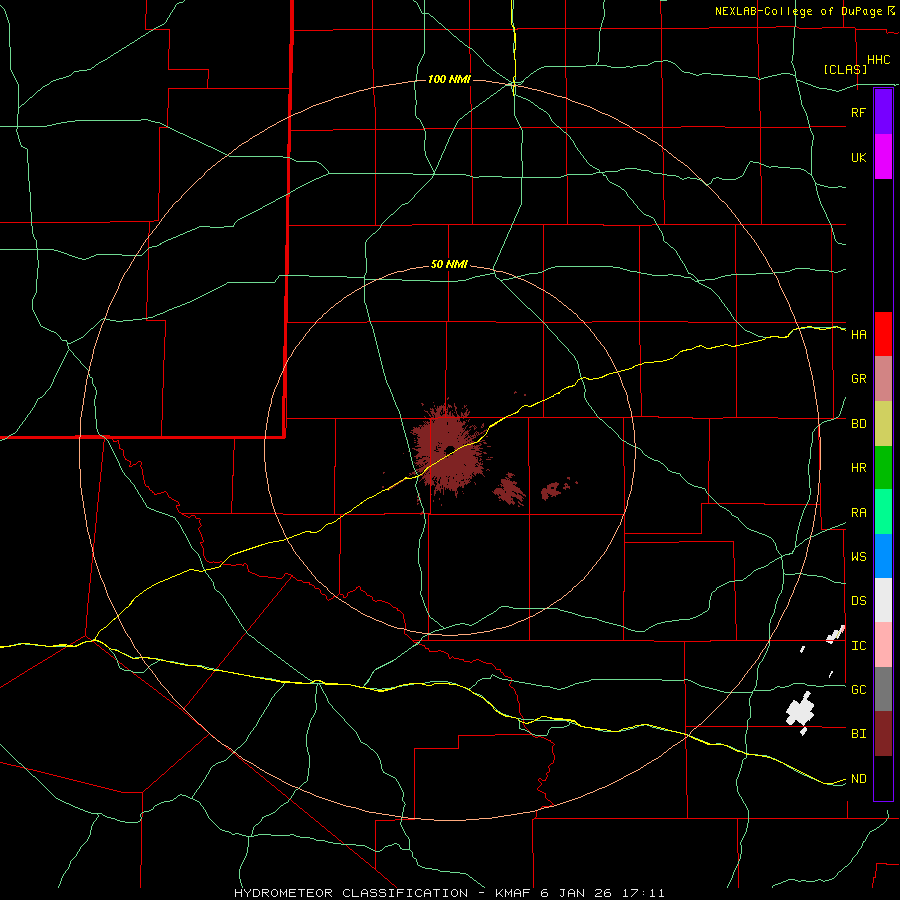Click the GC legend label
900x900 pixels.
point(858,690)
